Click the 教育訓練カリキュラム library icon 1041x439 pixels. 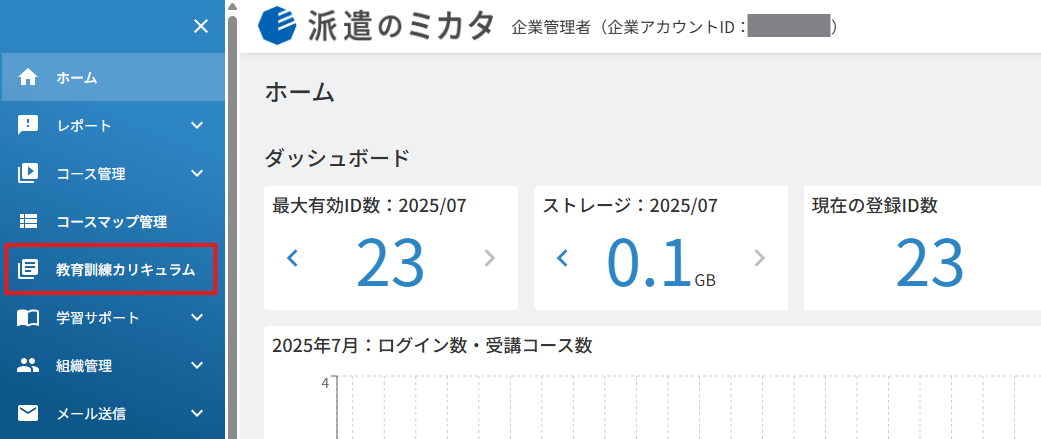pyautogui.click(x=28, y=269)
